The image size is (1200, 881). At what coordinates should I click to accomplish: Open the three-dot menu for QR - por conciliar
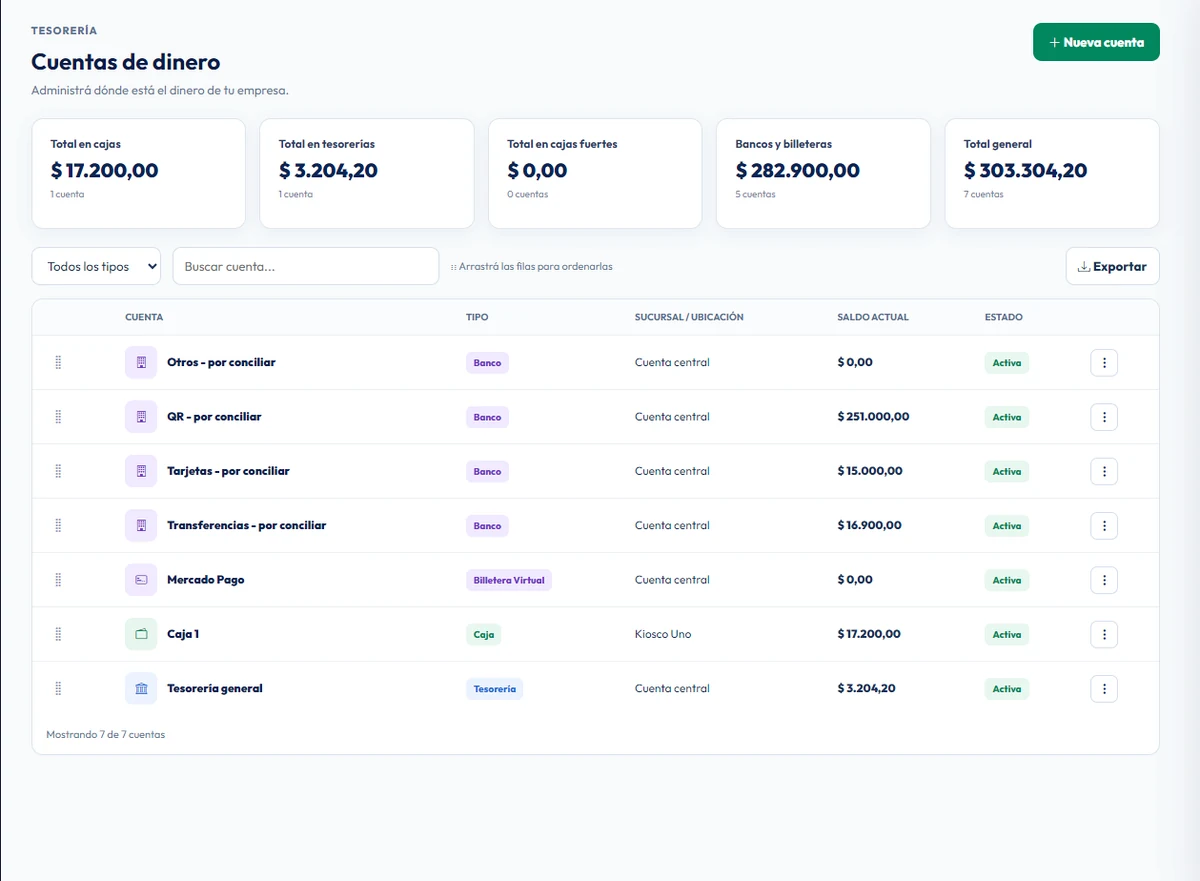point(1104,417)
